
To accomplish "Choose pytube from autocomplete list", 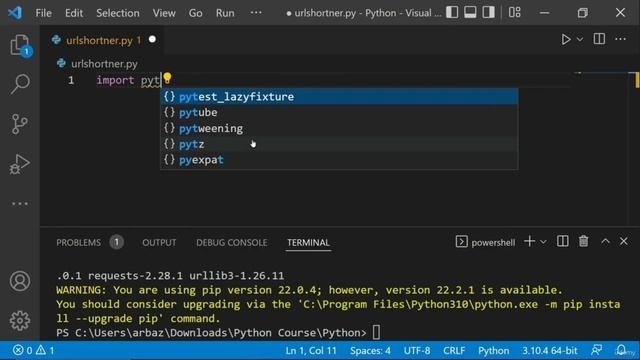I will coord(339,112).
